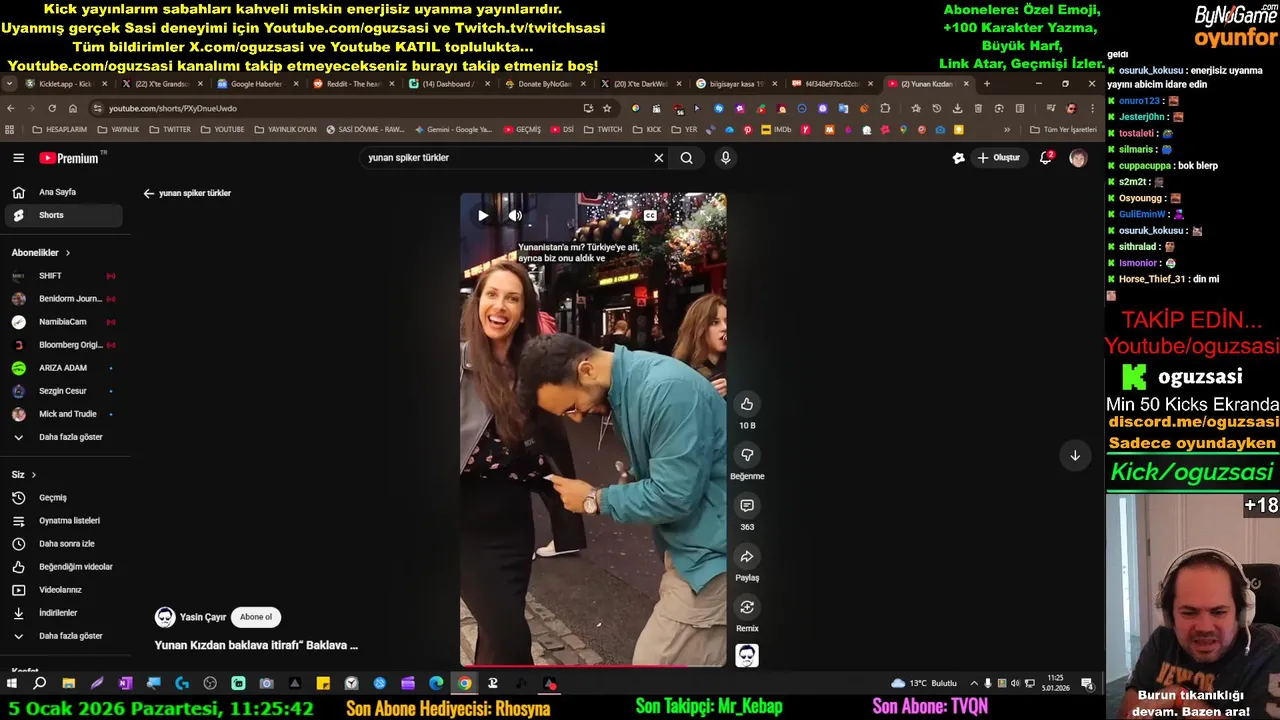Screen dimensions: 1280x720
Task: Select Shorts in the sidebar
Action: pyautogui.click(x=65, y=215)
